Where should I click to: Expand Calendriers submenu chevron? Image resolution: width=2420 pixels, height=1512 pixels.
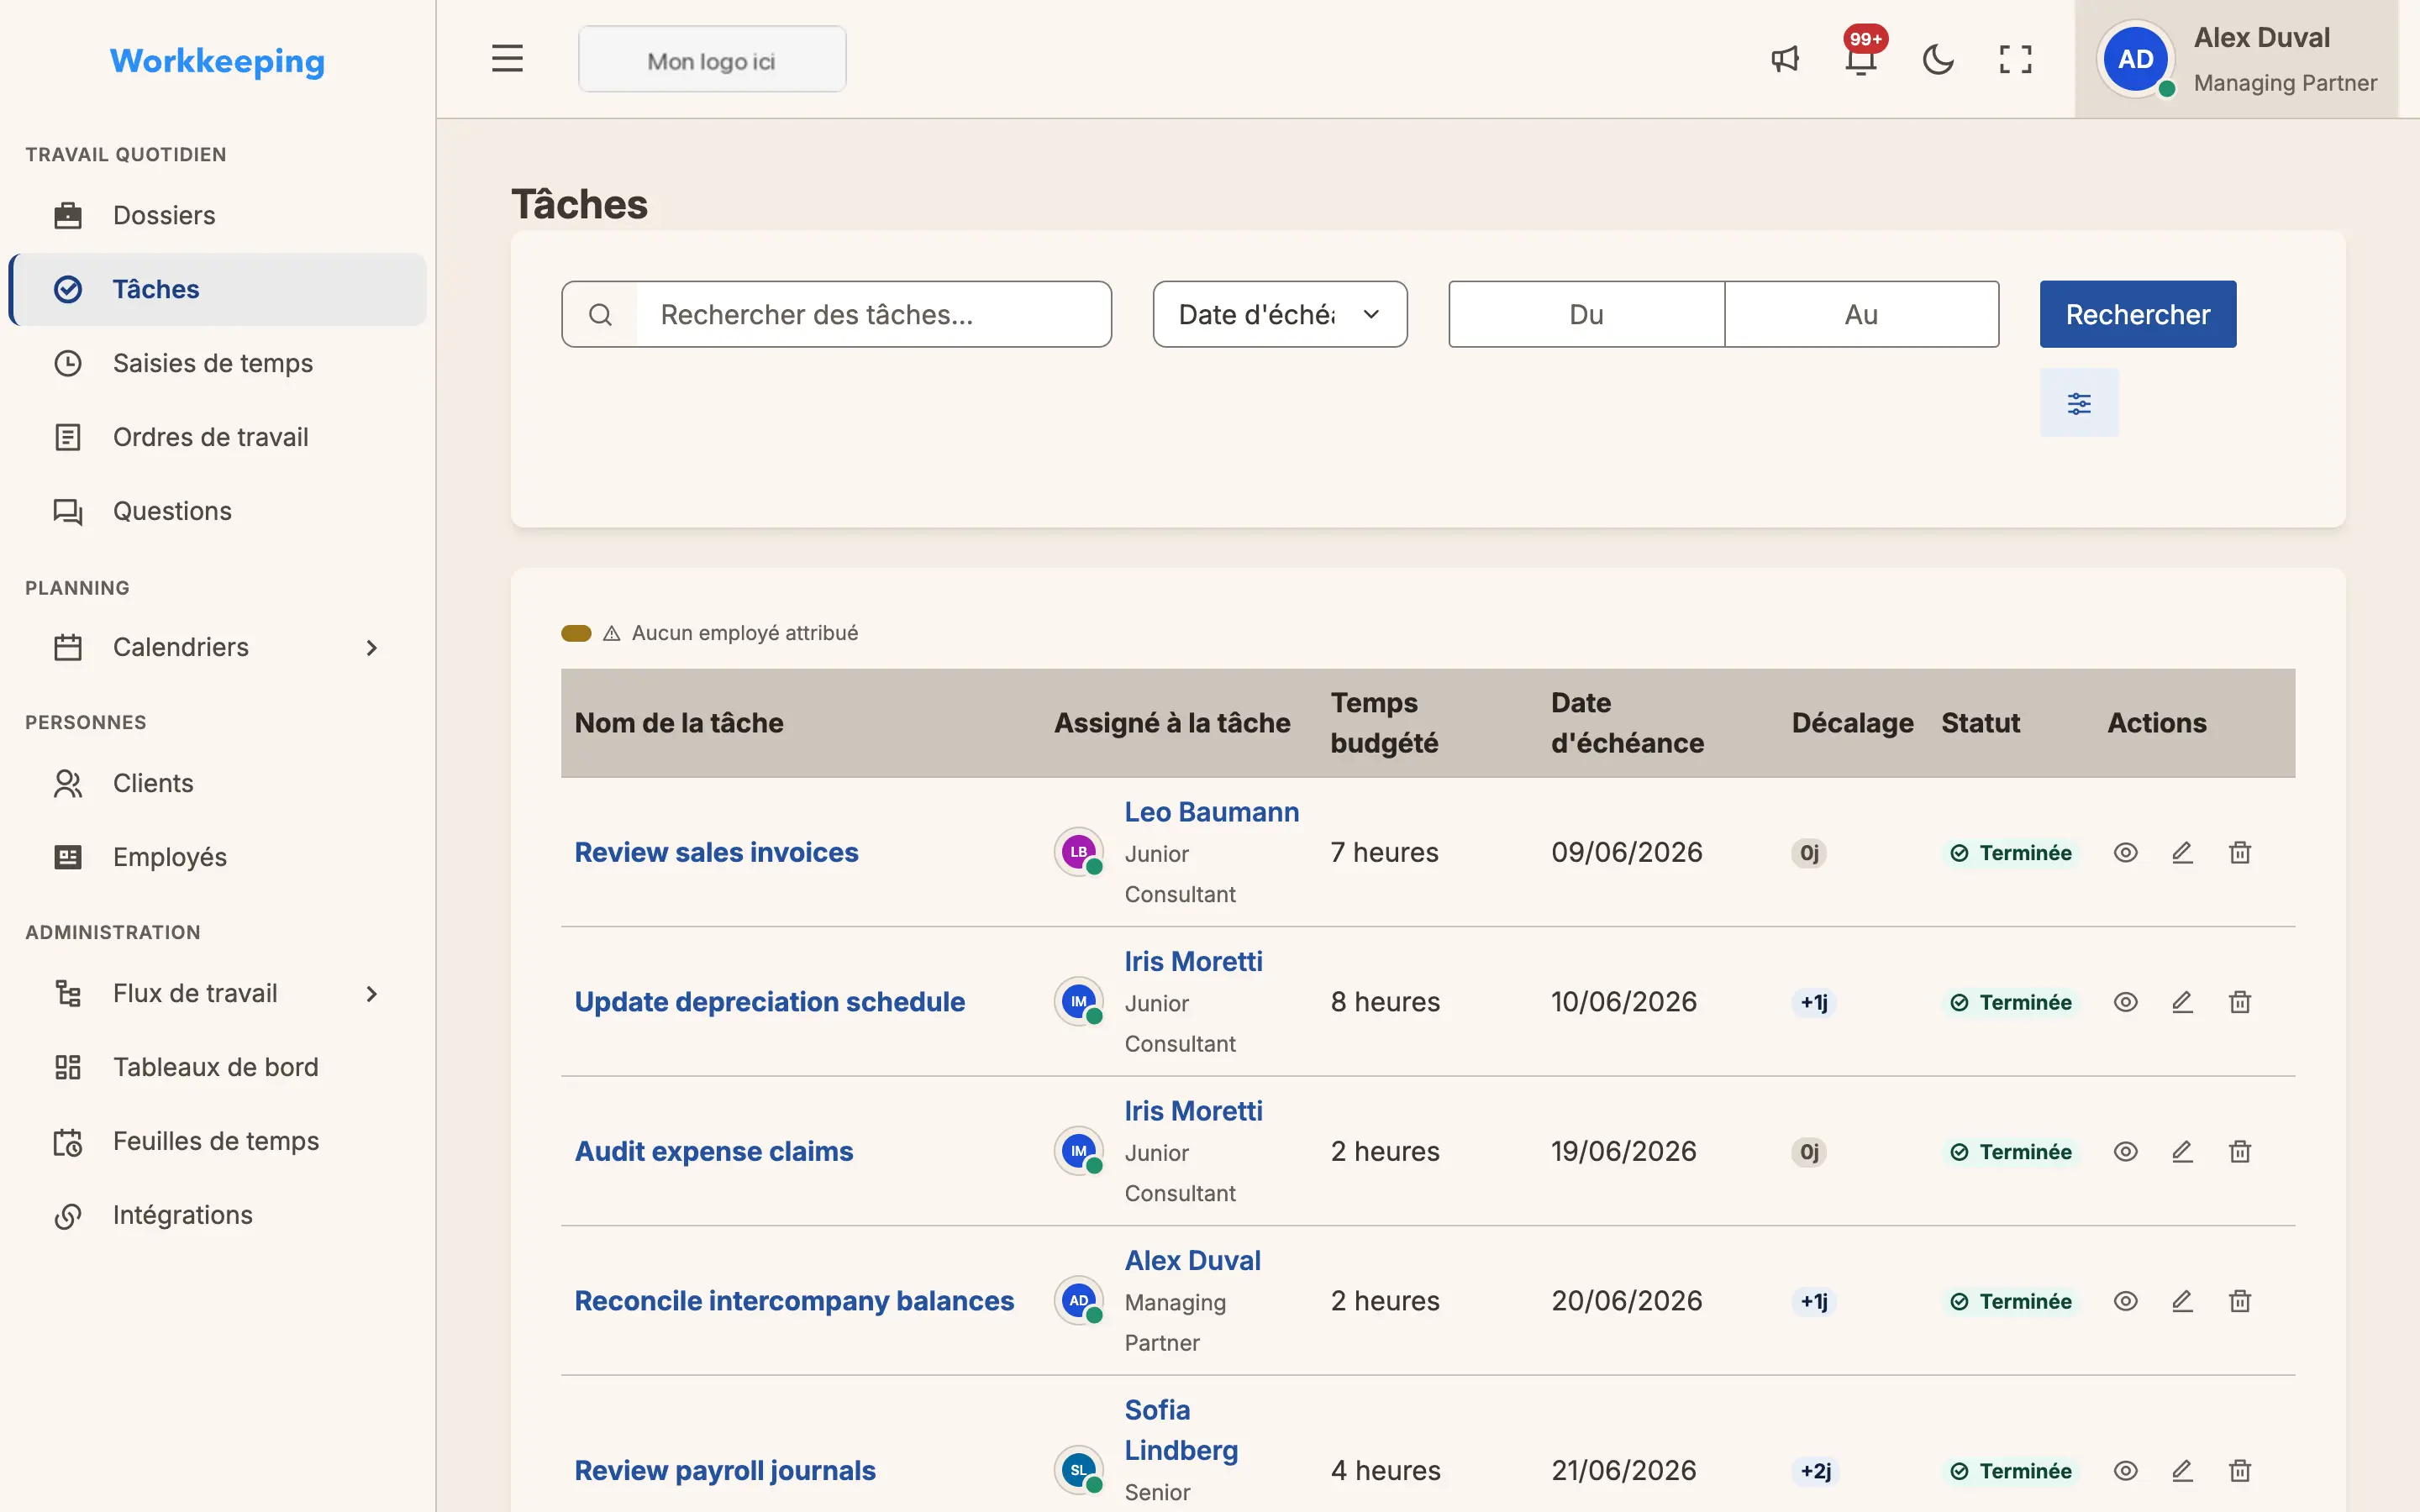pyautogui.click(x=372, y=647)
